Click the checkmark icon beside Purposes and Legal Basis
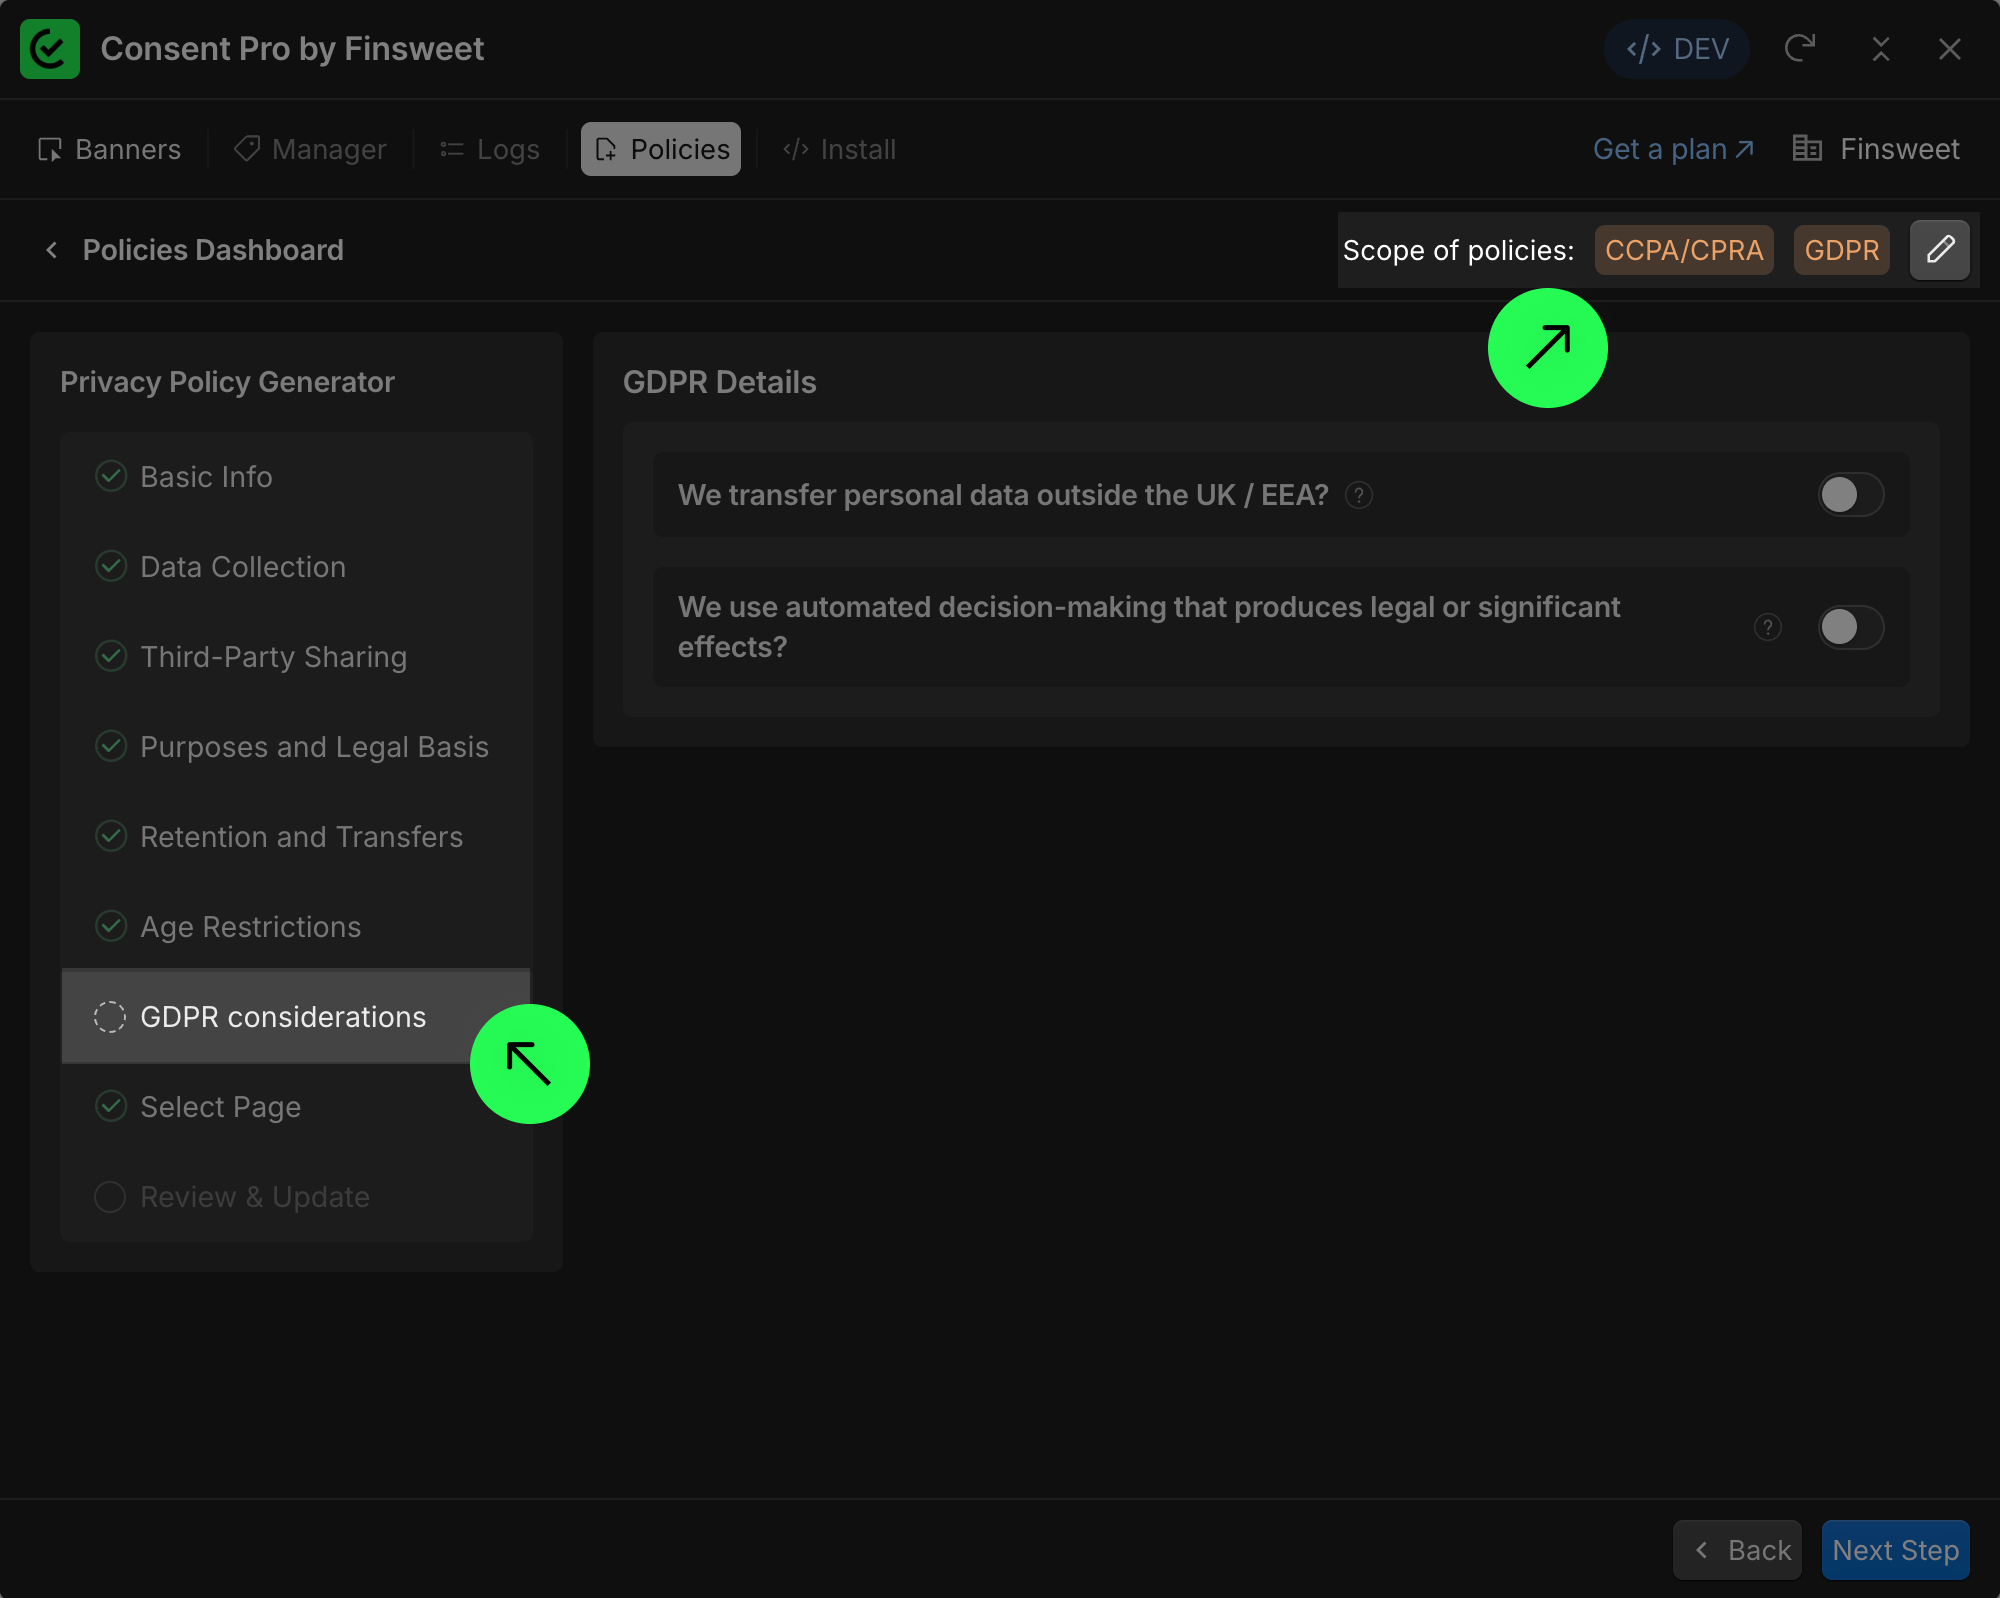The width and height of the screenshot is (2000, 1598). pos(110,746)
